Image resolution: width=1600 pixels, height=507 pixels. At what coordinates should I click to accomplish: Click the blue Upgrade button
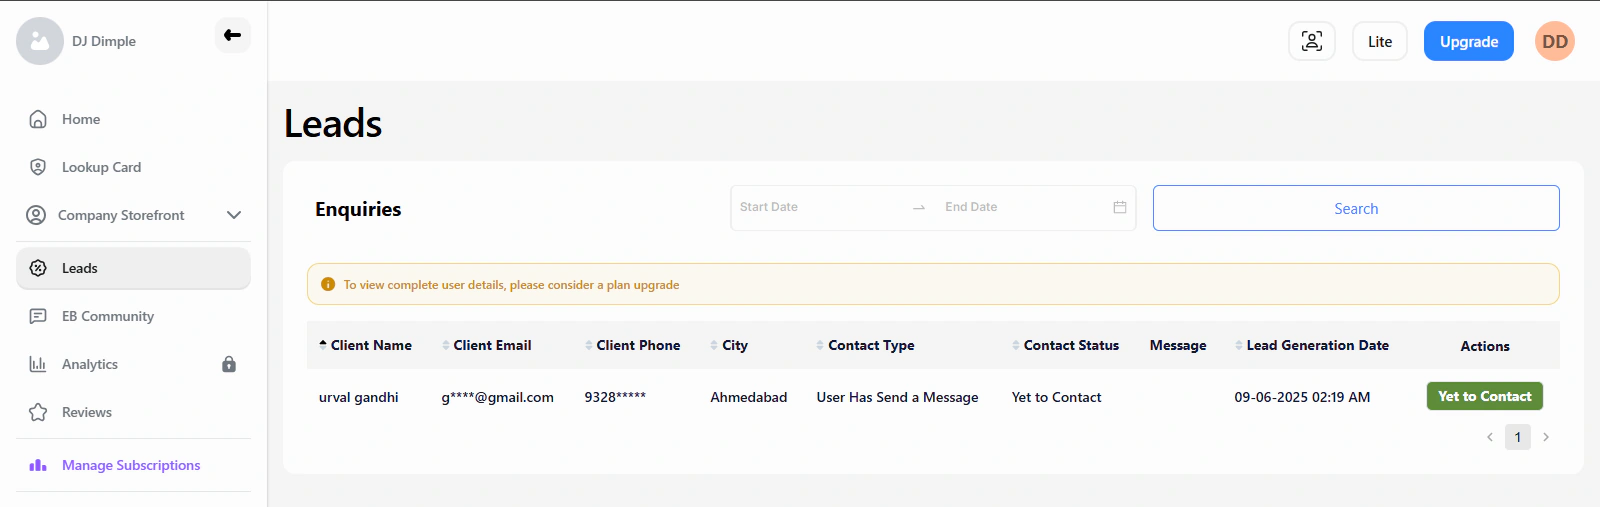[x=1468, y=41]
